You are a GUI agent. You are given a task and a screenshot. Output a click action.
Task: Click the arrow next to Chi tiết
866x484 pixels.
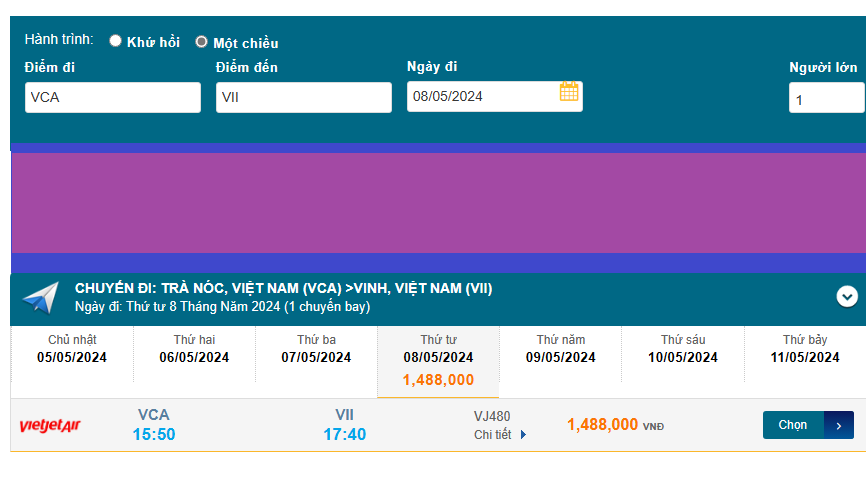click(x=523, y=435)
